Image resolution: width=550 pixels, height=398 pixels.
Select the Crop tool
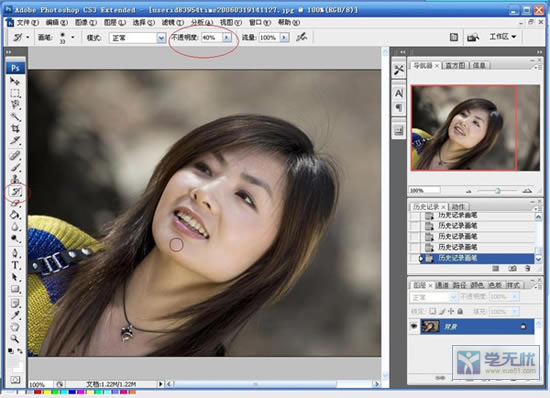pos(15,128)
